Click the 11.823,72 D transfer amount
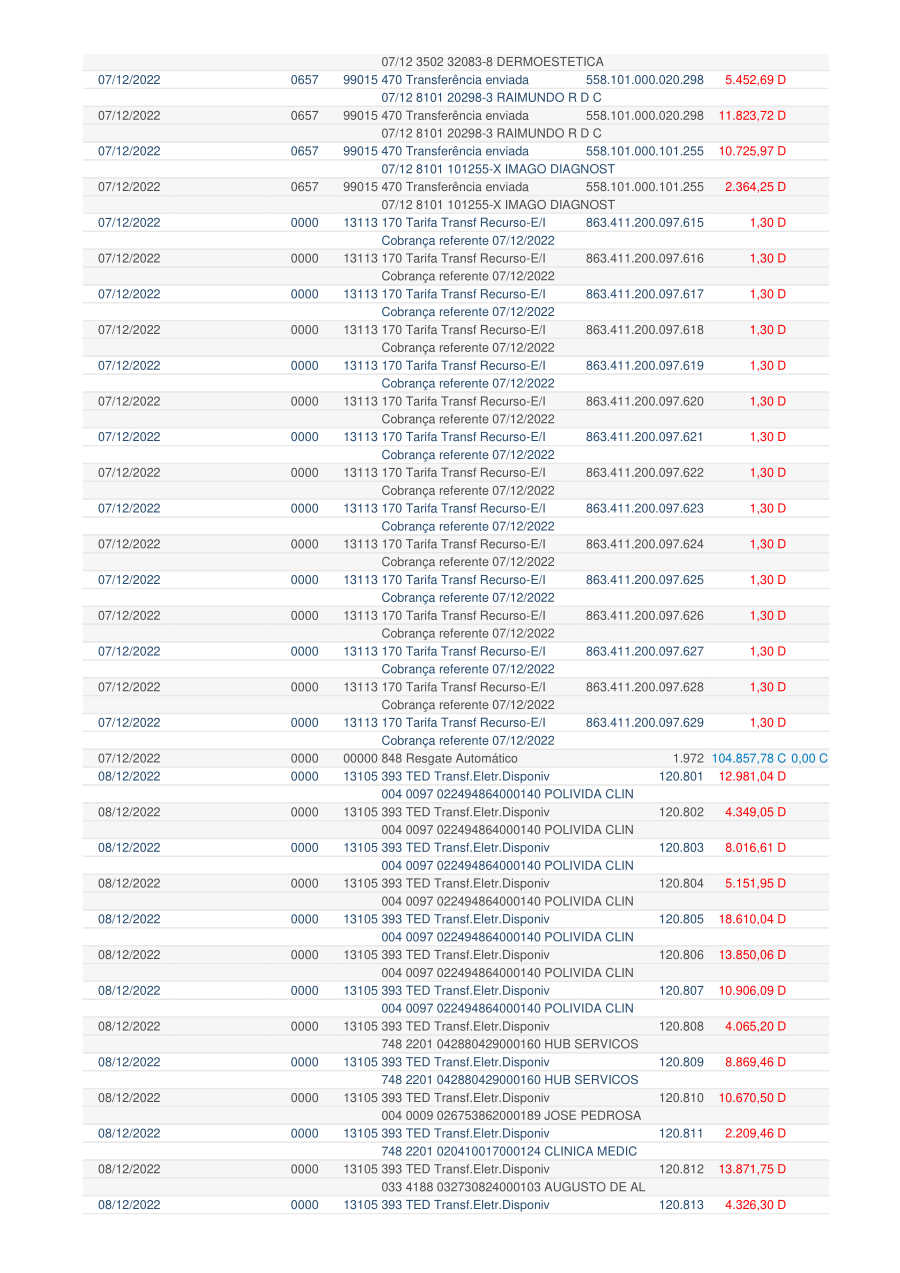The height and width of the screenshot is (1273, 900). click(x=752, y=116)
